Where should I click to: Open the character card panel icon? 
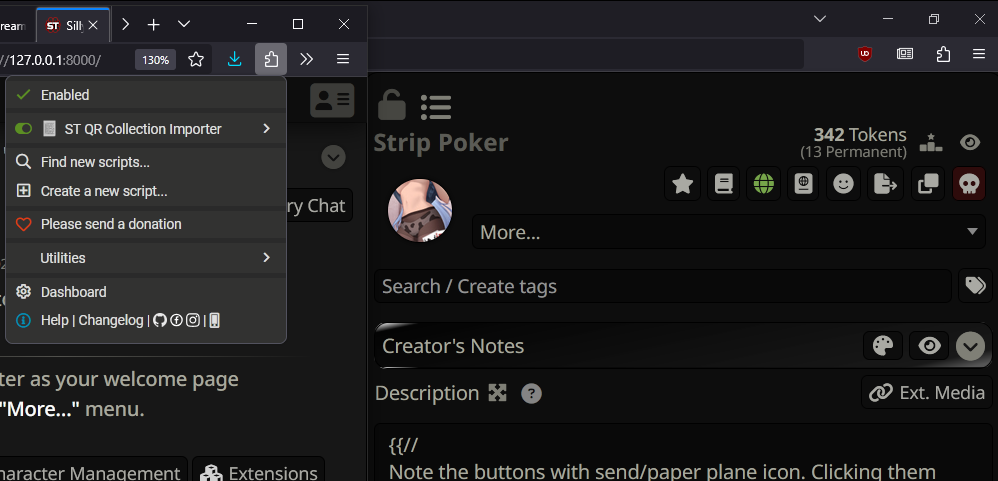332,100
